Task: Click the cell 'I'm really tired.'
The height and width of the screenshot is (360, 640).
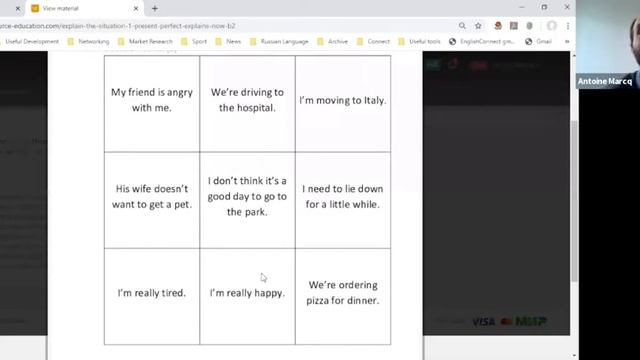Action: 152,296
